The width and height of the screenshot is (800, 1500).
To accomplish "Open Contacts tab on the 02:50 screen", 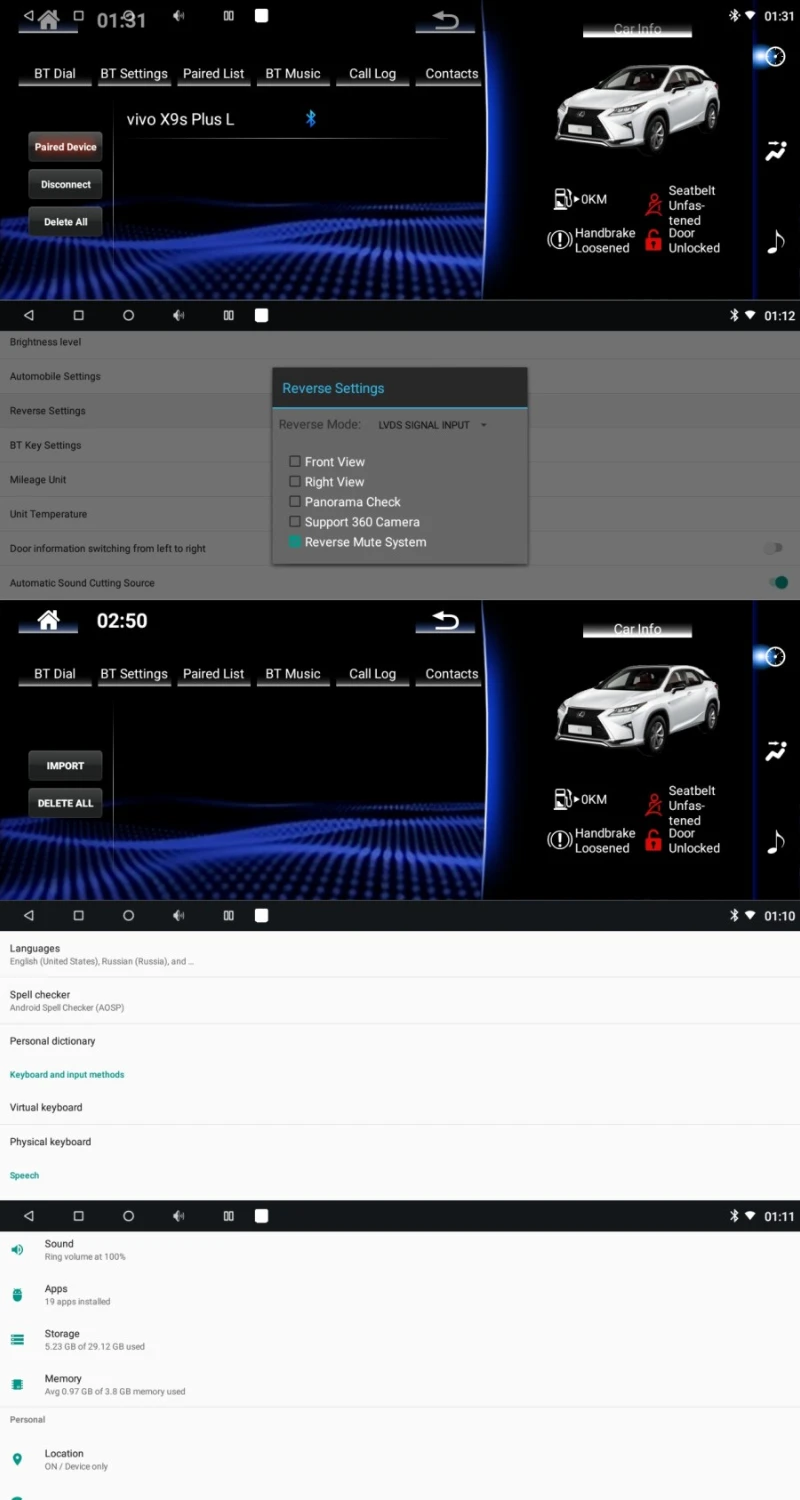I will pyautogui.click(x=452, y=674).
